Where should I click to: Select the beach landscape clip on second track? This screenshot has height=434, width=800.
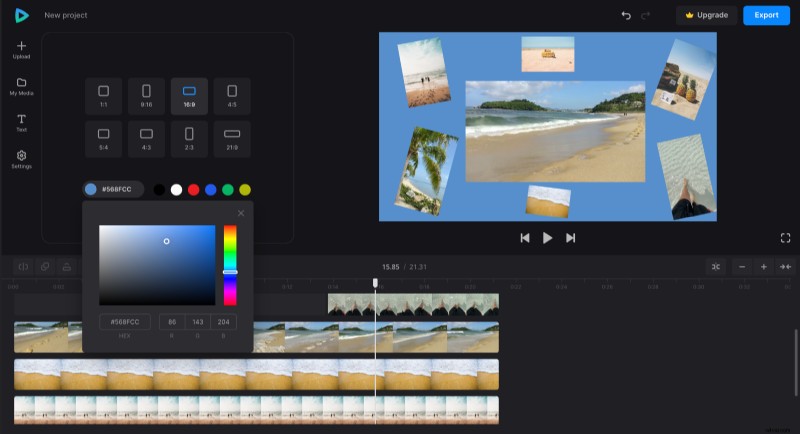pos(376,337)
